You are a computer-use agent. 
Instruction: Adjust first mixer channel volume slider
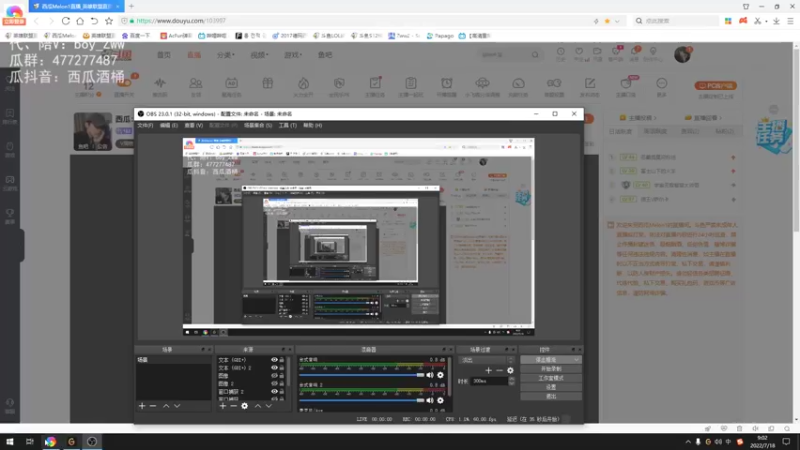click(361, 375)
